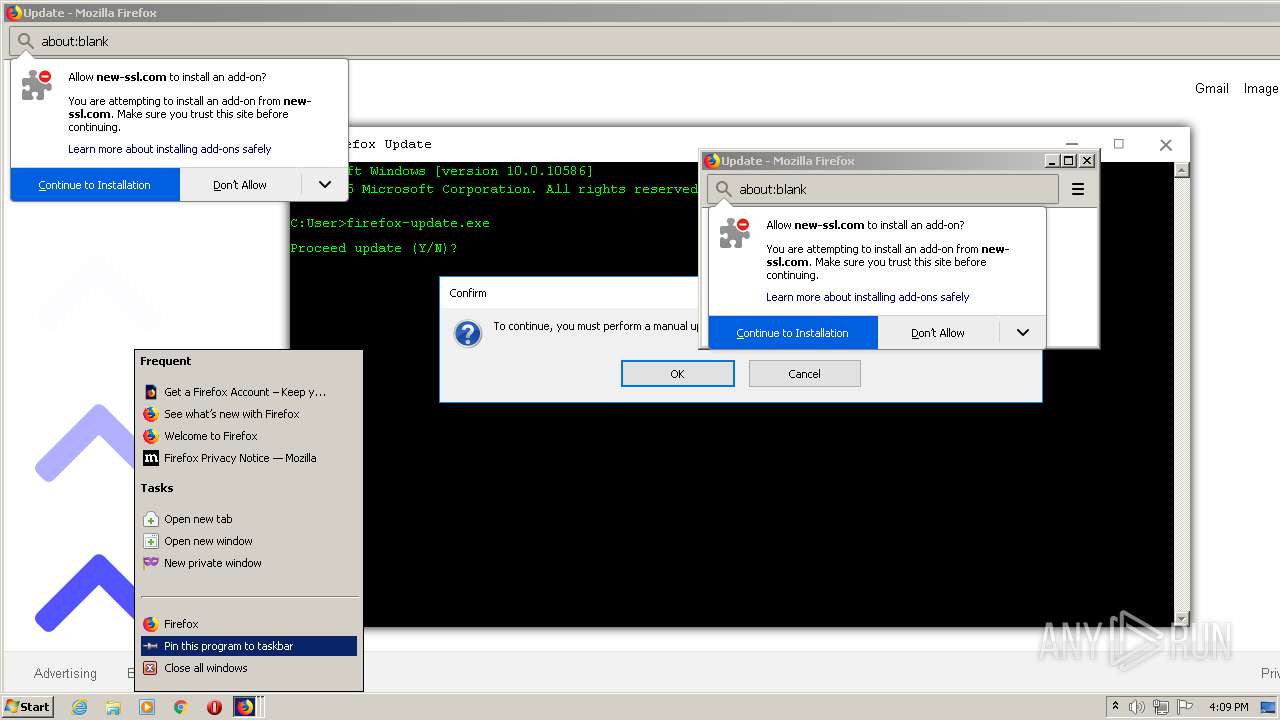1280x720 pixels.
Task: Launch Firefox from jump list
Action: click(248, 624)
